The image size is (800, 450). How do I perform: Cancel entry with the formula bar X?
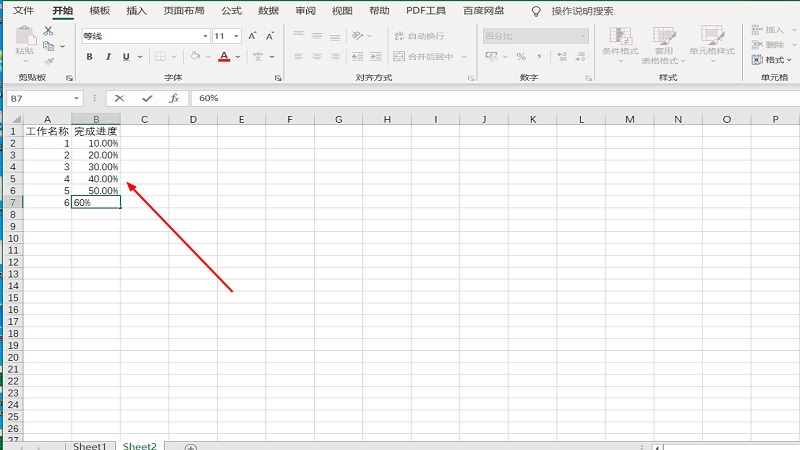point(120,98)
